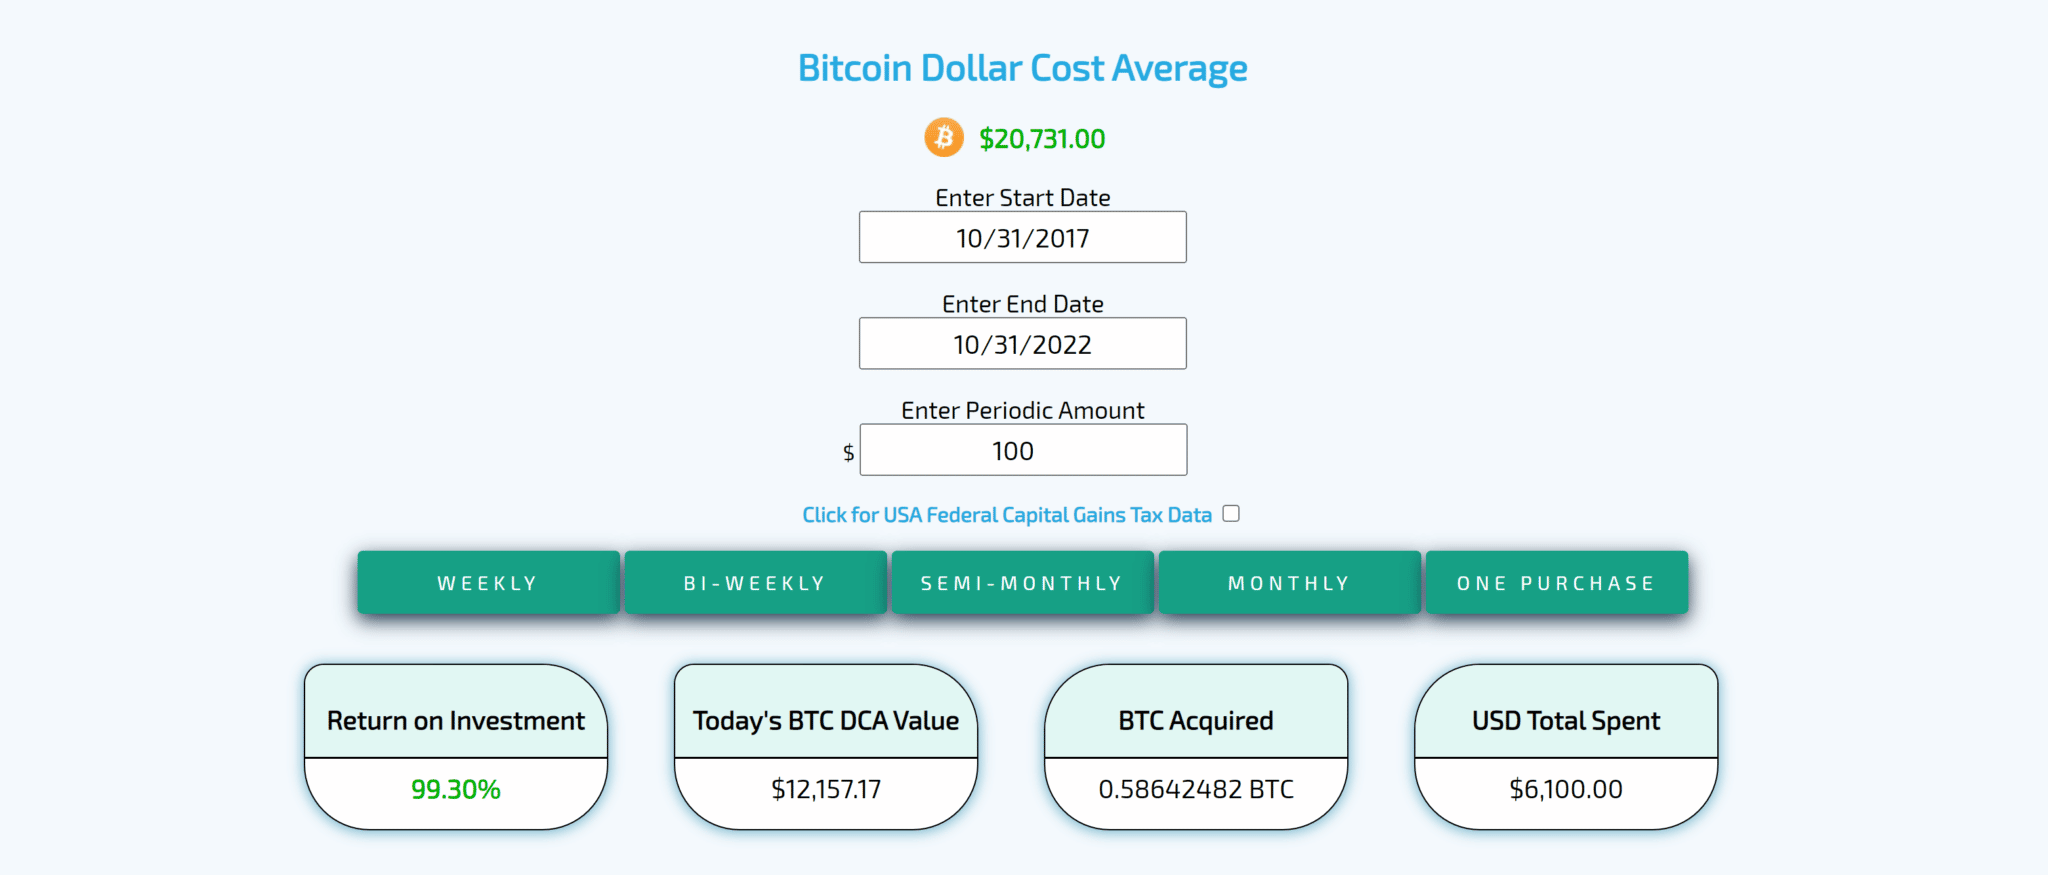Open the Capital Gains Tax Data link
This screenshot has height=875, width=2048.
(1006, 515)
